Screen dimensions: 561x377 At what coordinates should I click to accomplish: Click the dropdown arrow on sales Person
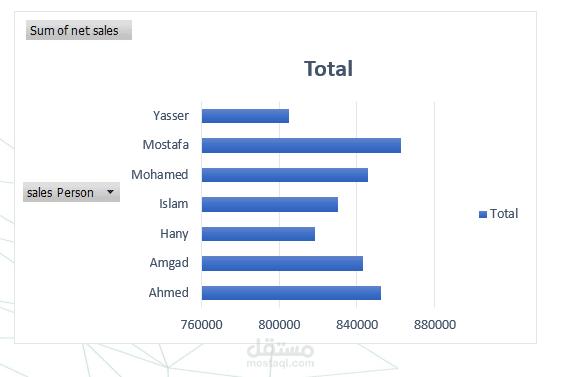coord(111,192)
